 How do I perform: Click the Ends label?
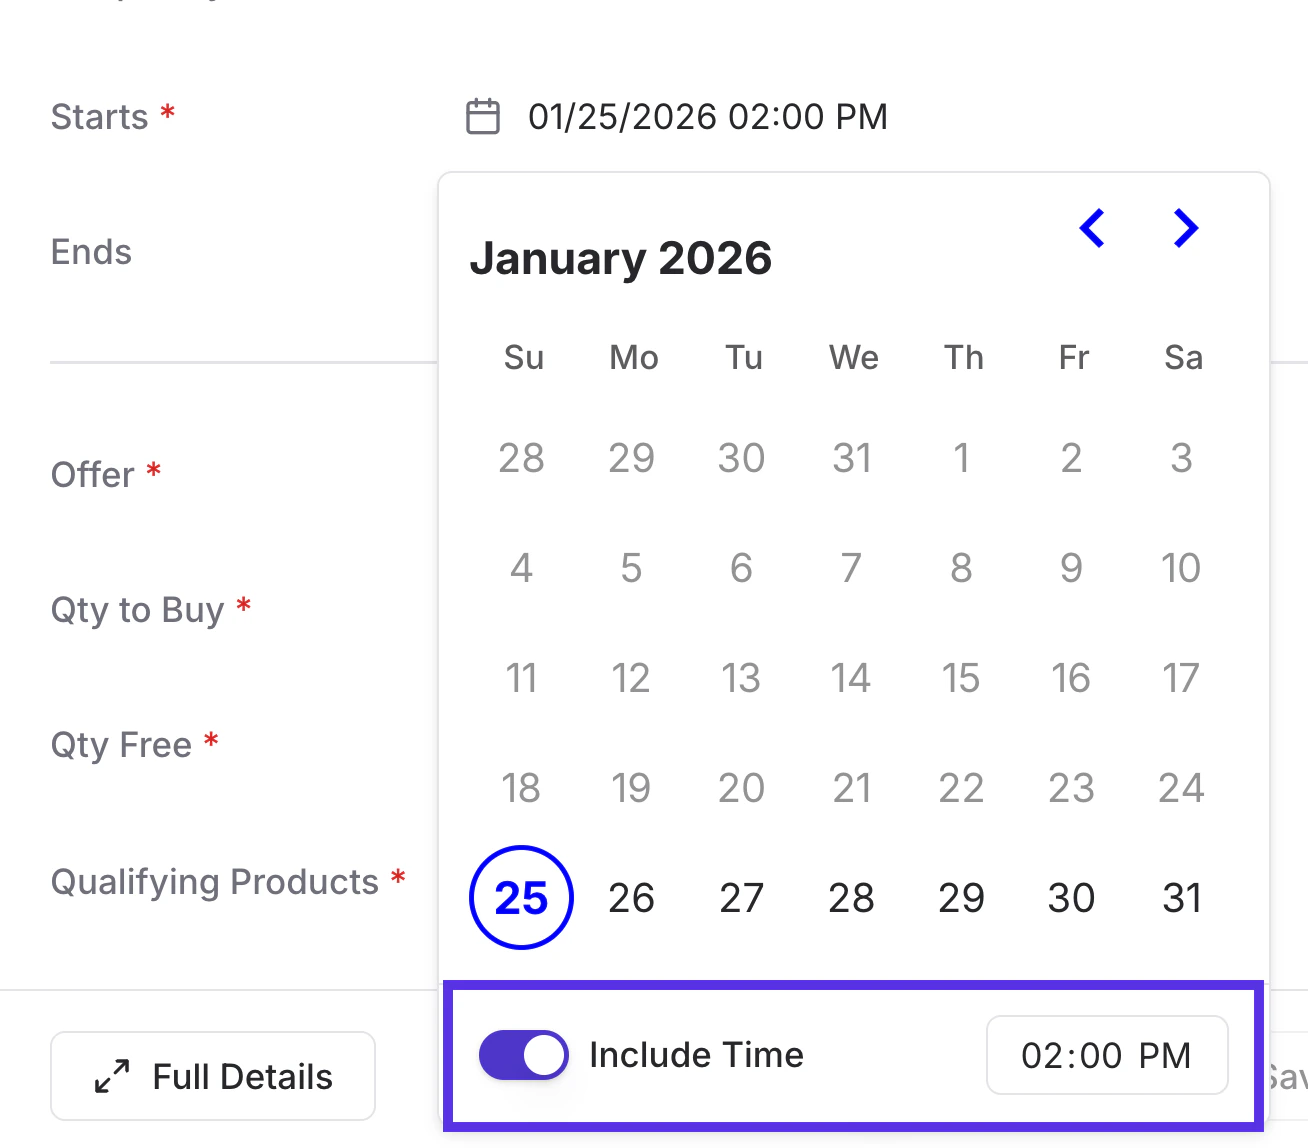pyautogui.click(x=91, y=252)
